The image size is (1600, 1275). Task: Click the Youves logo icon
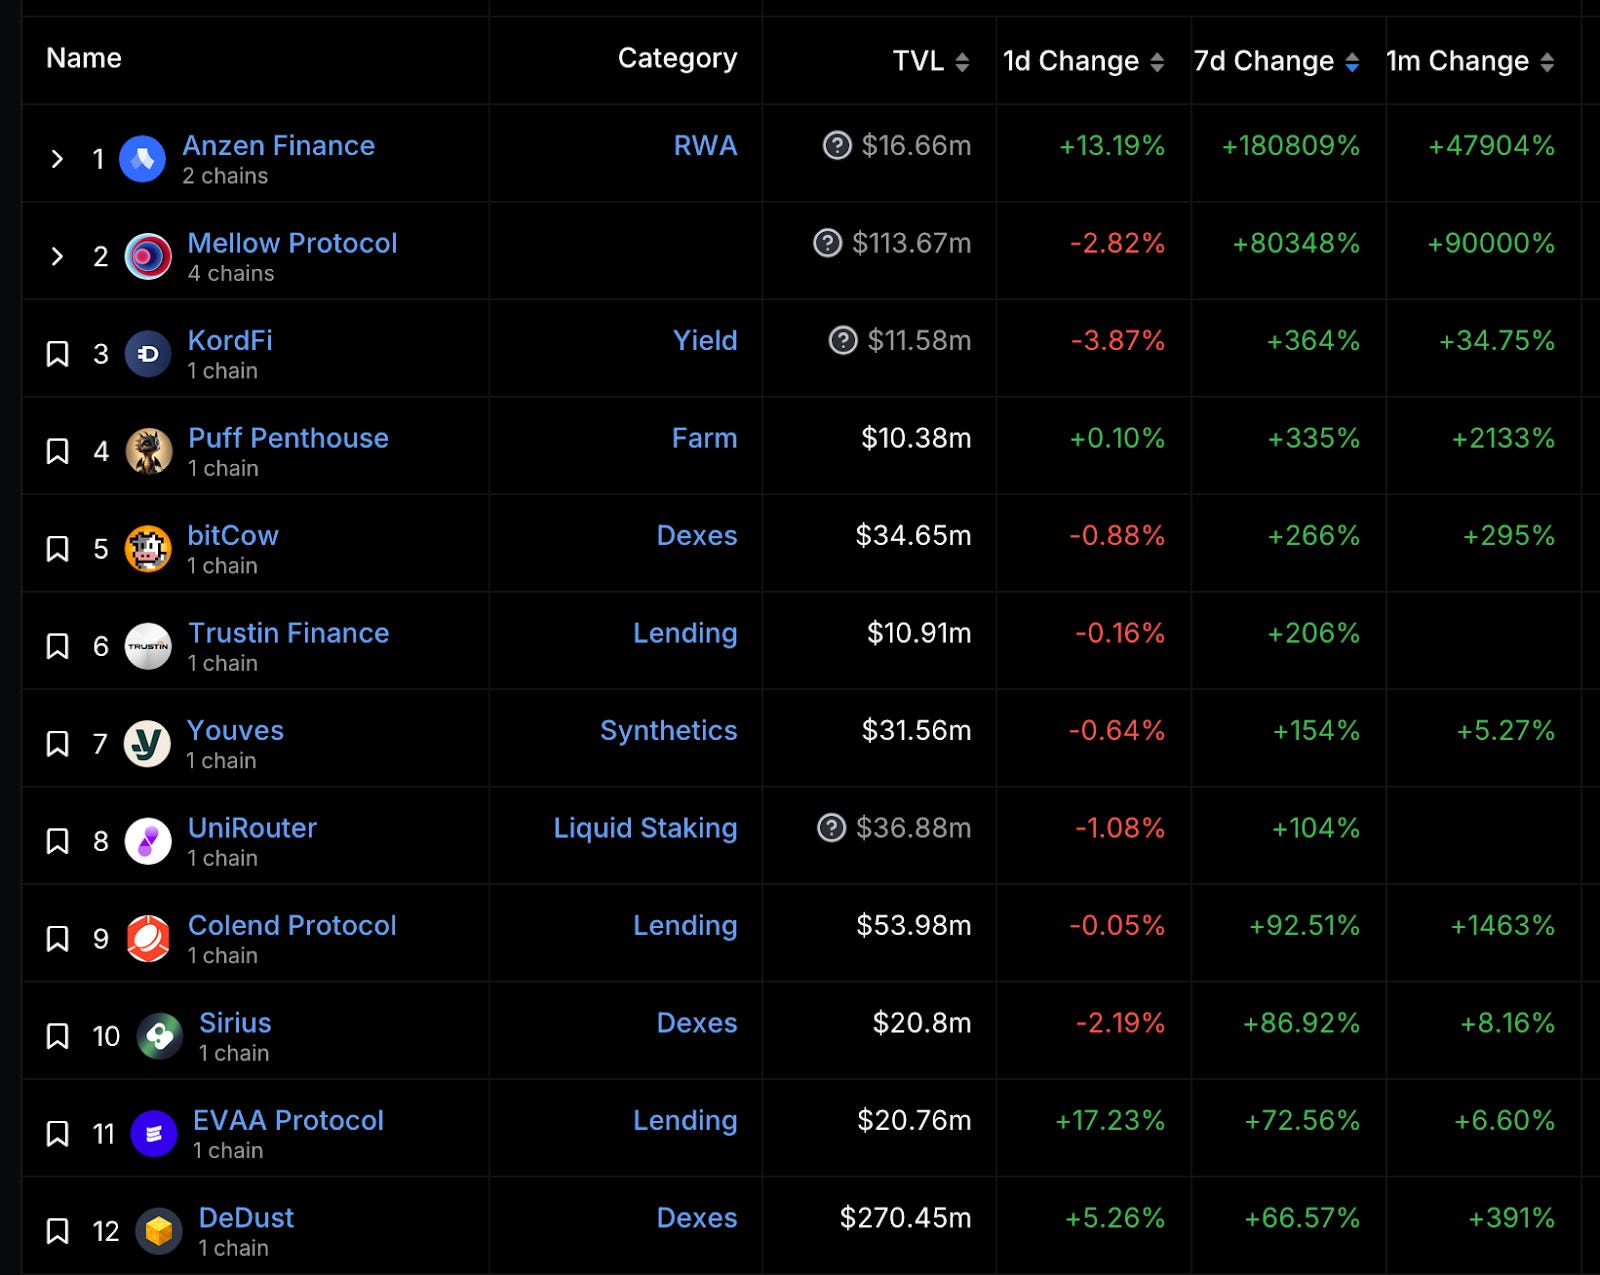147,744
